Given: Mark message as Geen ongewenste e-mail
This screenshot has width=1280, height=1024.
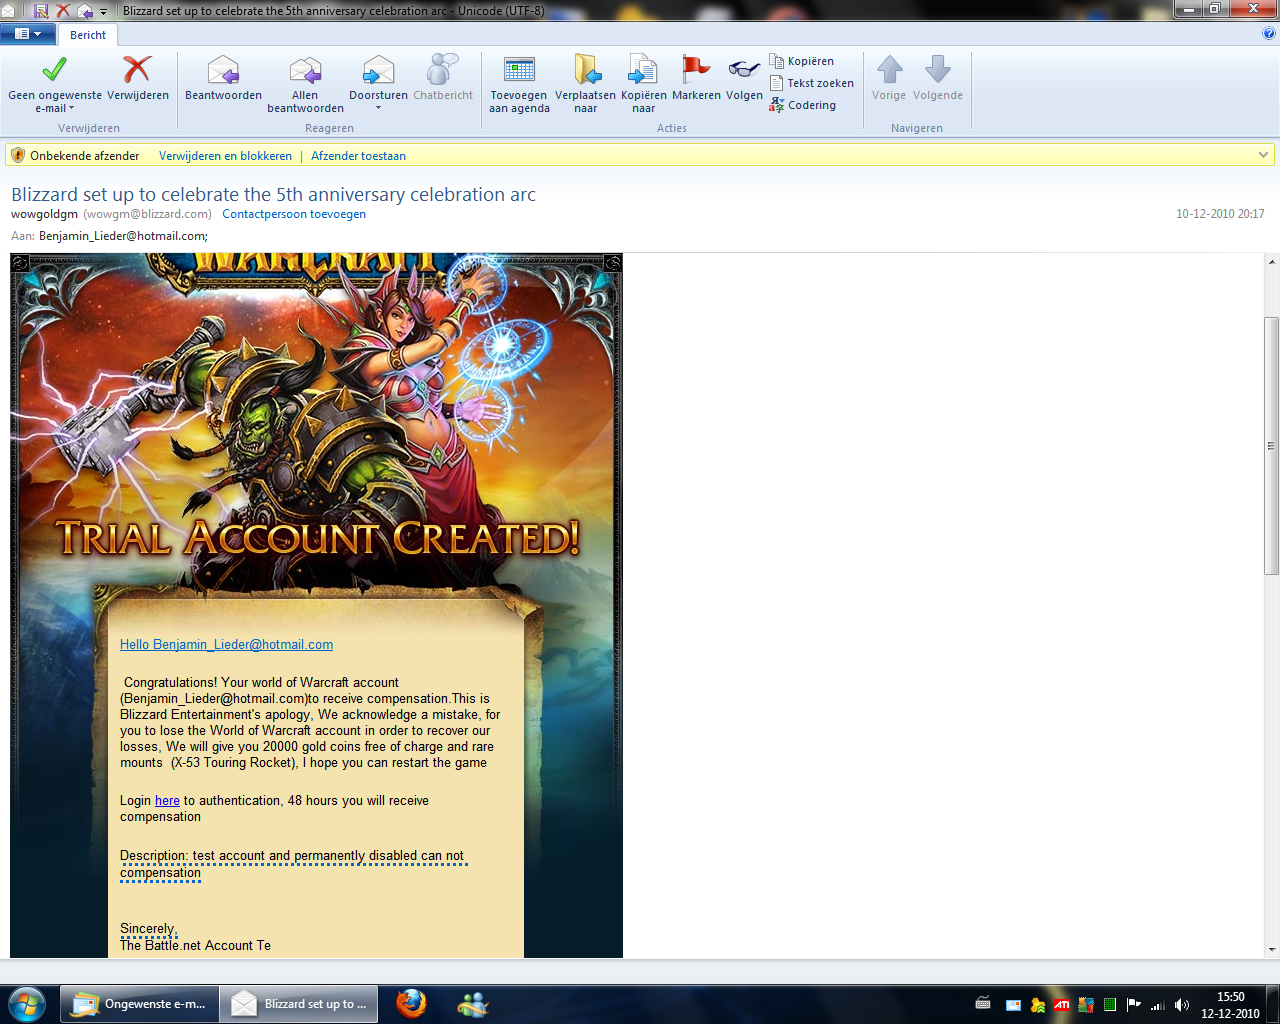Looking at the screenshot, I should tap(54, 82).
